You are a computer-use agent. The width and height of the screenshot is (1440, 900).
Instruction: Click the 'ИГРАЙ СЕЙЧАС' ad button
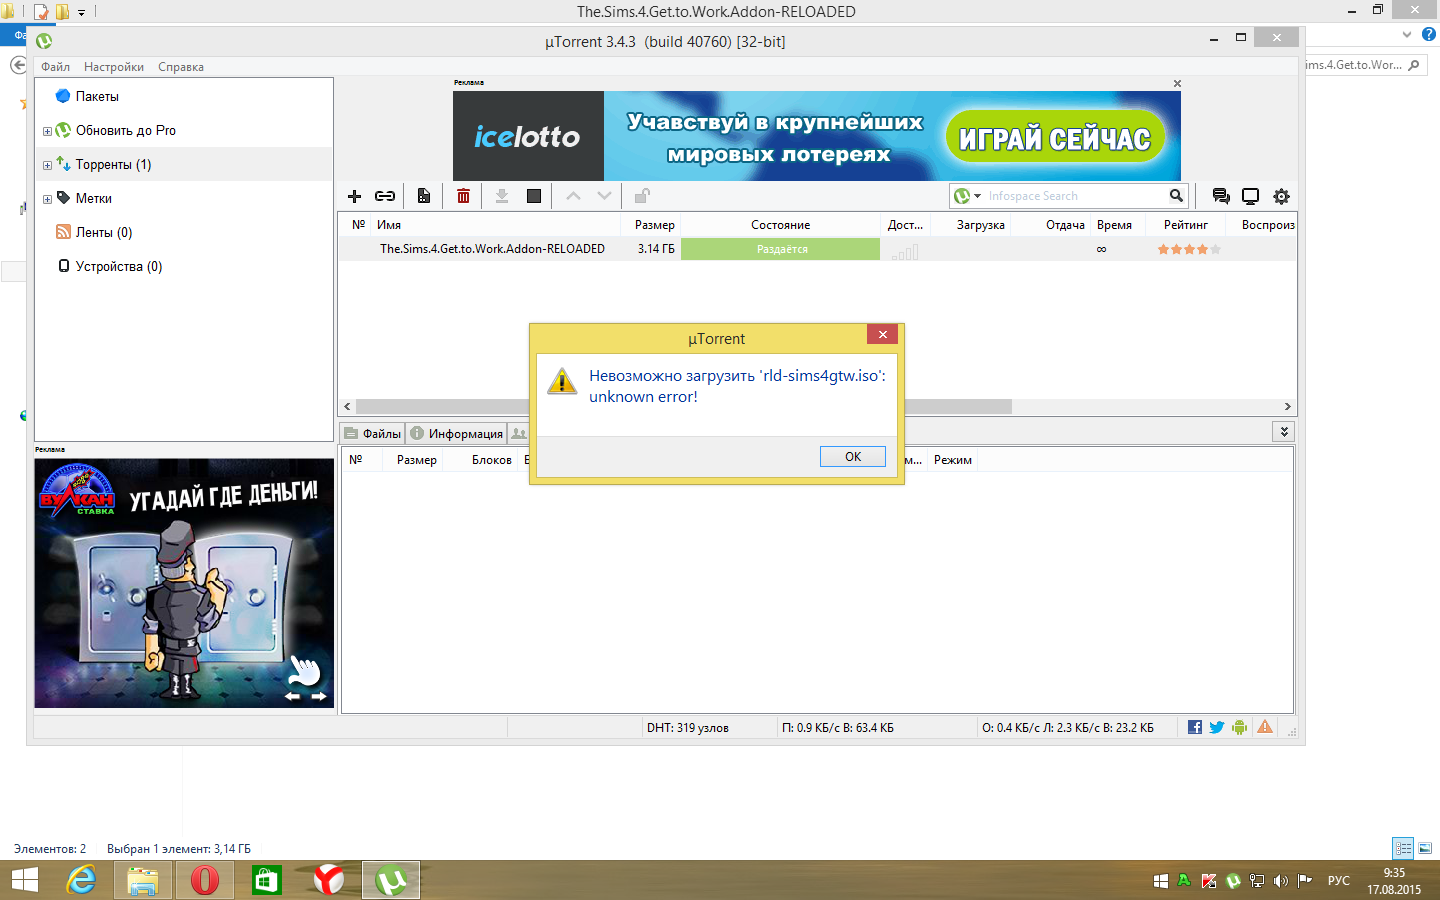[1055, 138]
